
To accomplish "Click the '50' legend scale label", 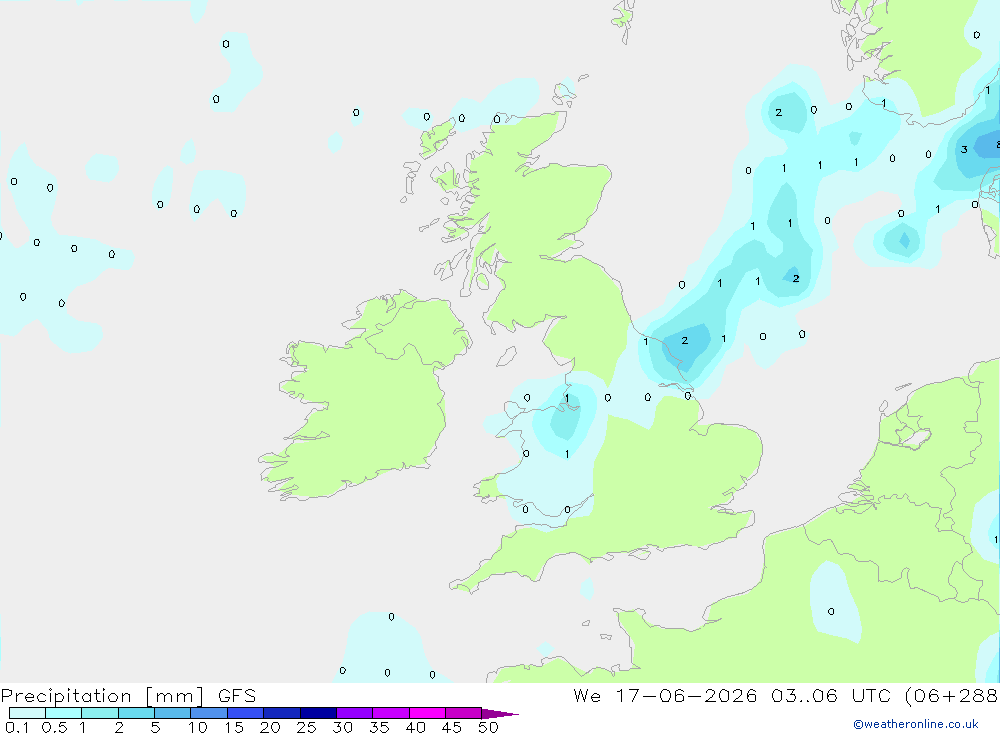I will point(488,727).
